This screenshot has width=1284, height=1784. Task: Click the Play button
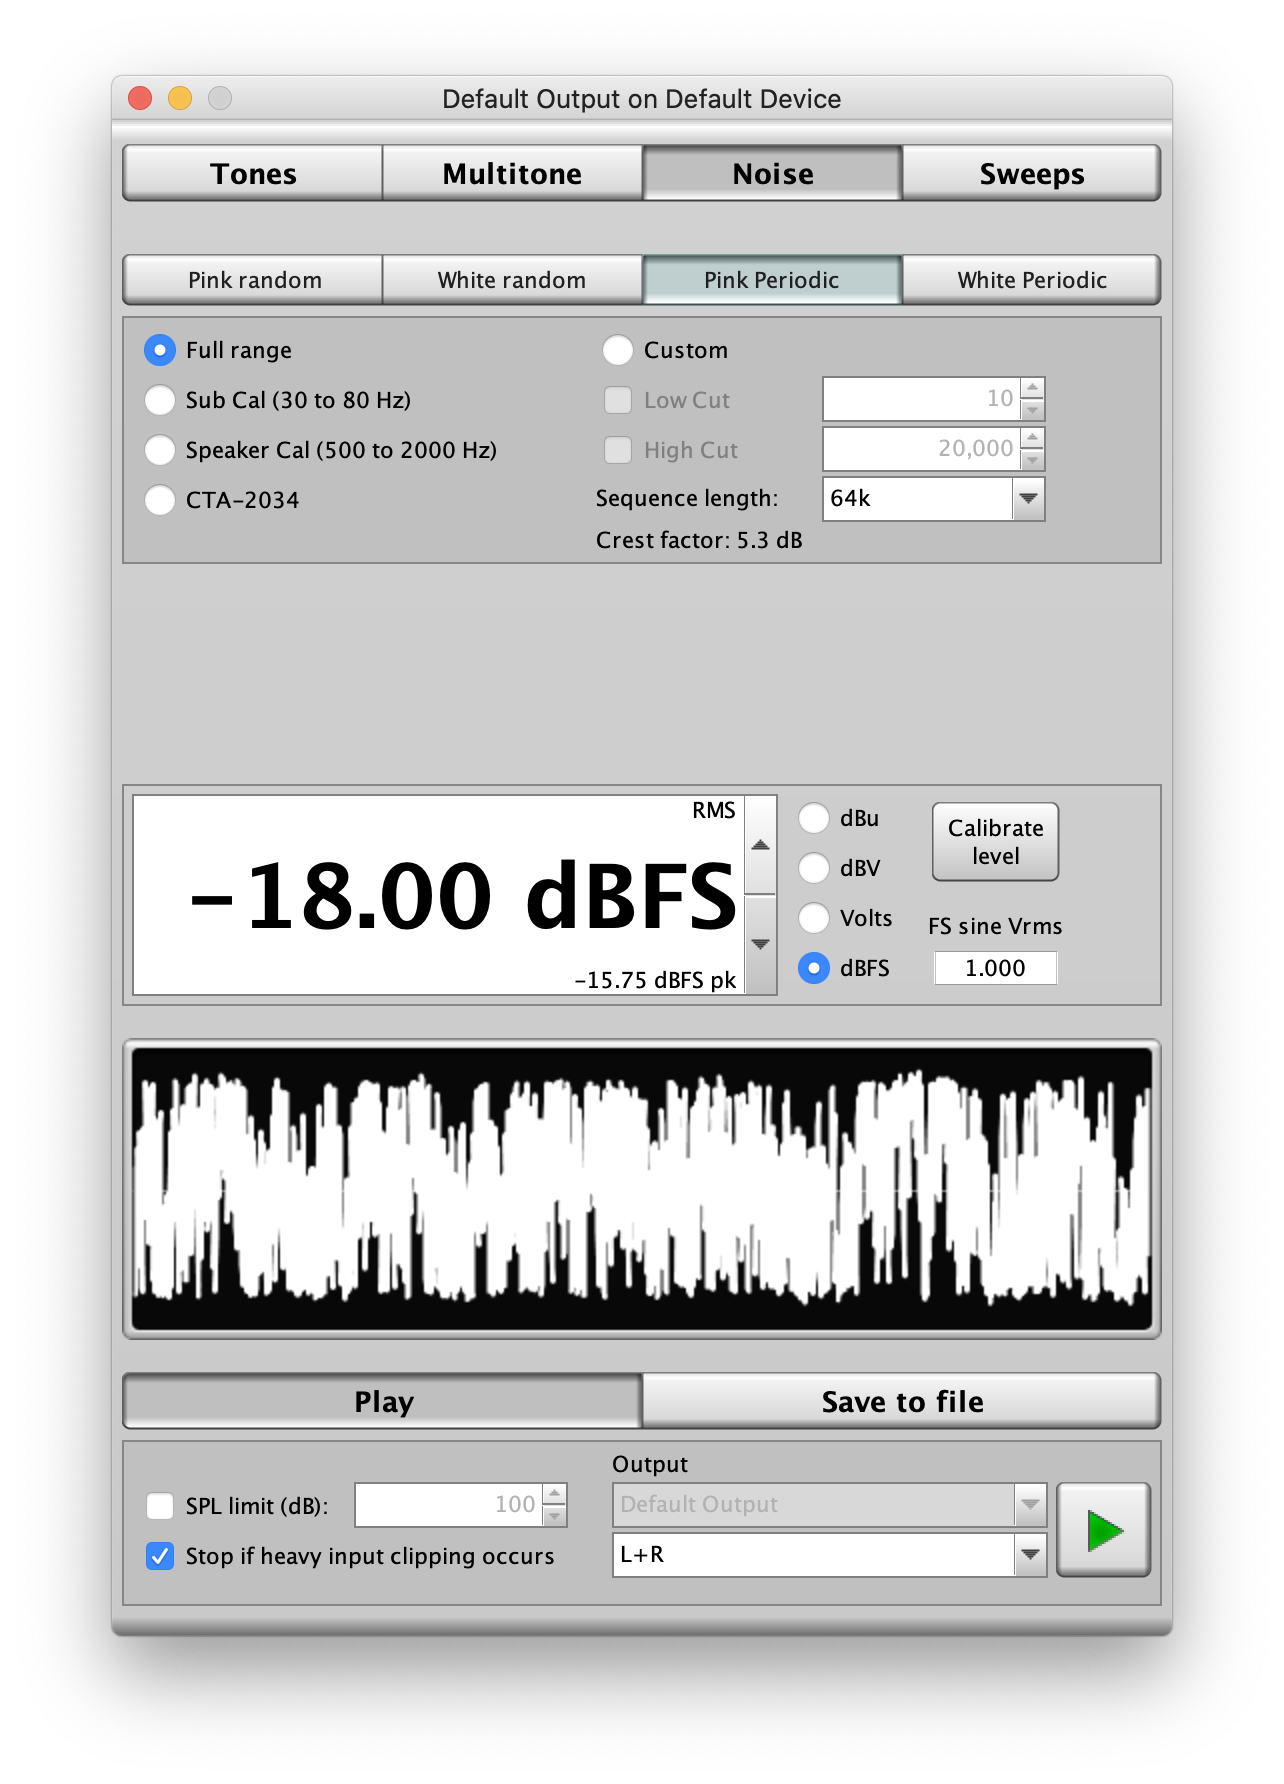382,1401
